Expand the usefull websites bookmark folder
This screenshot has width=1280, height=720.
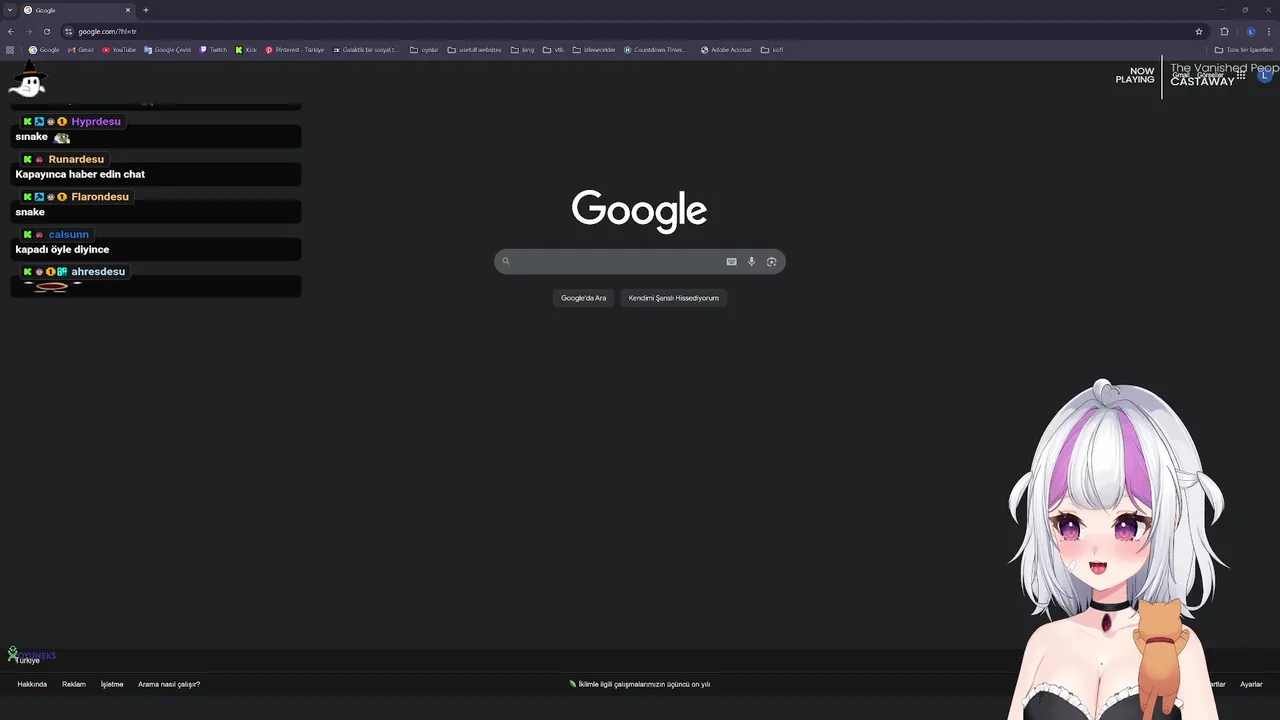[475, 49]
